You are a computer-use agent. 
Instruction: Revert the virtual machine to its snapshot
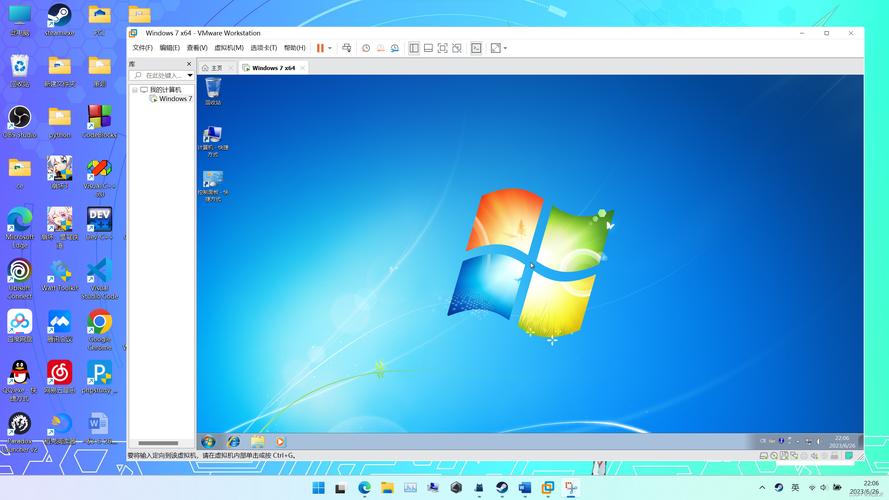click(380, 48)
